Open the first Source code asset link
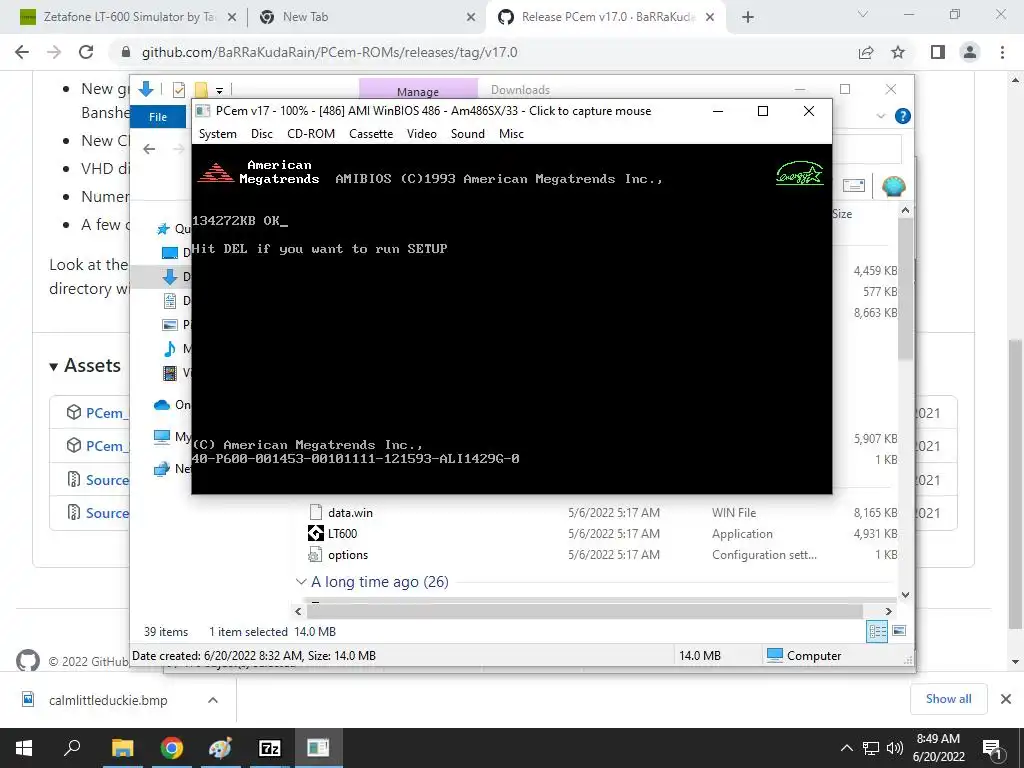The image size is (1024, 768). pyautogui.click(x=107, y=480)
